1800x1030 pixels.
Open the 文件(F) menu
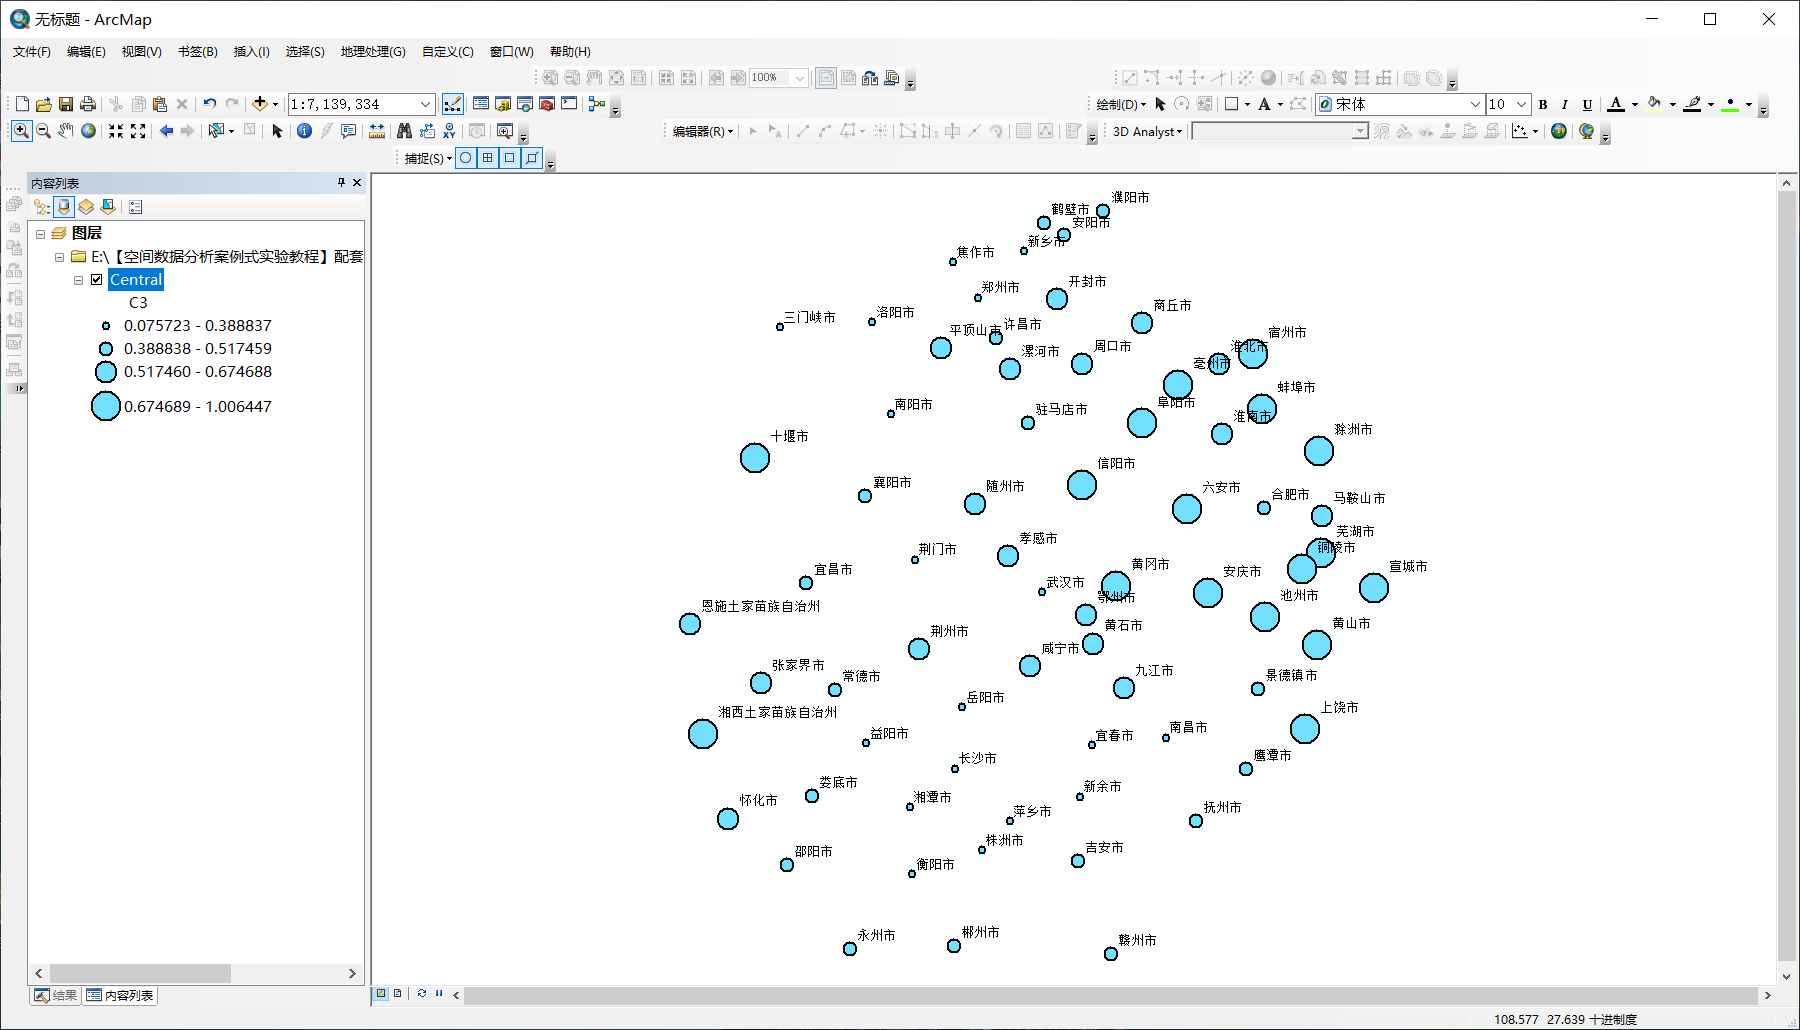tap(32, 52)
